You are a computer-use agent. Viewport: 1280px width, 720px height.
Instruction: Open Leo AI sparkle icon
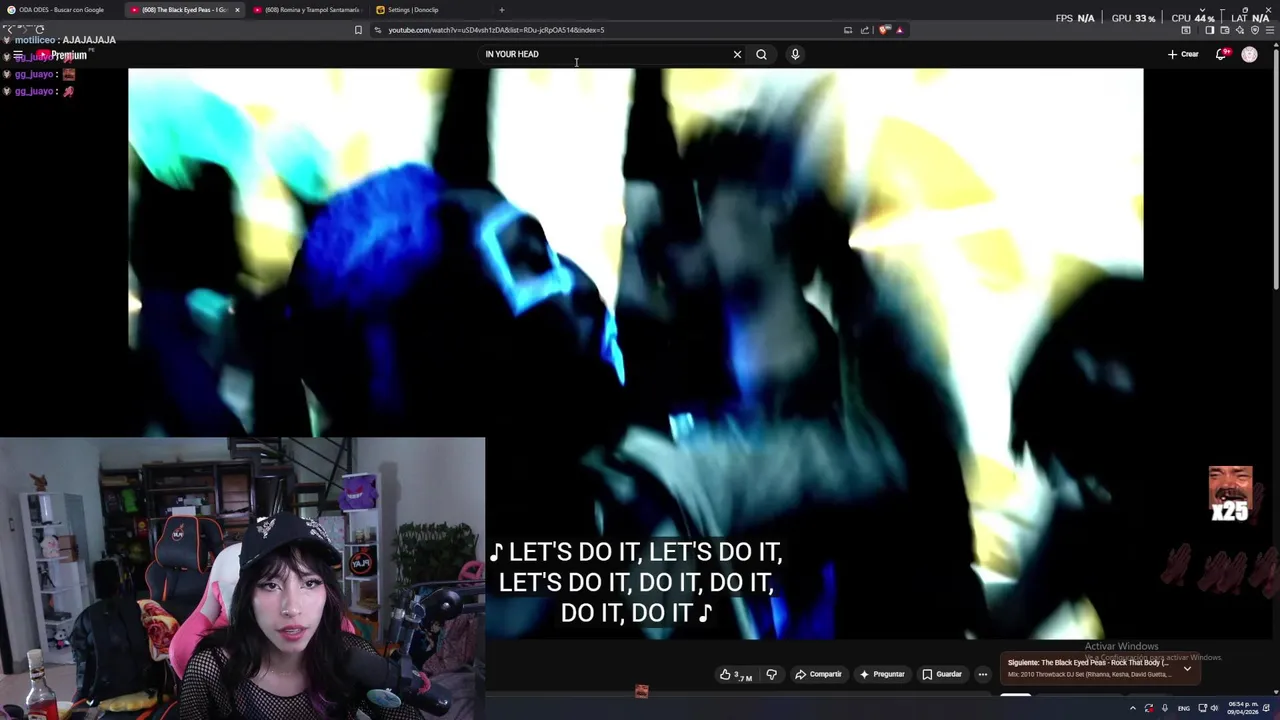[x=1239, y=30]
